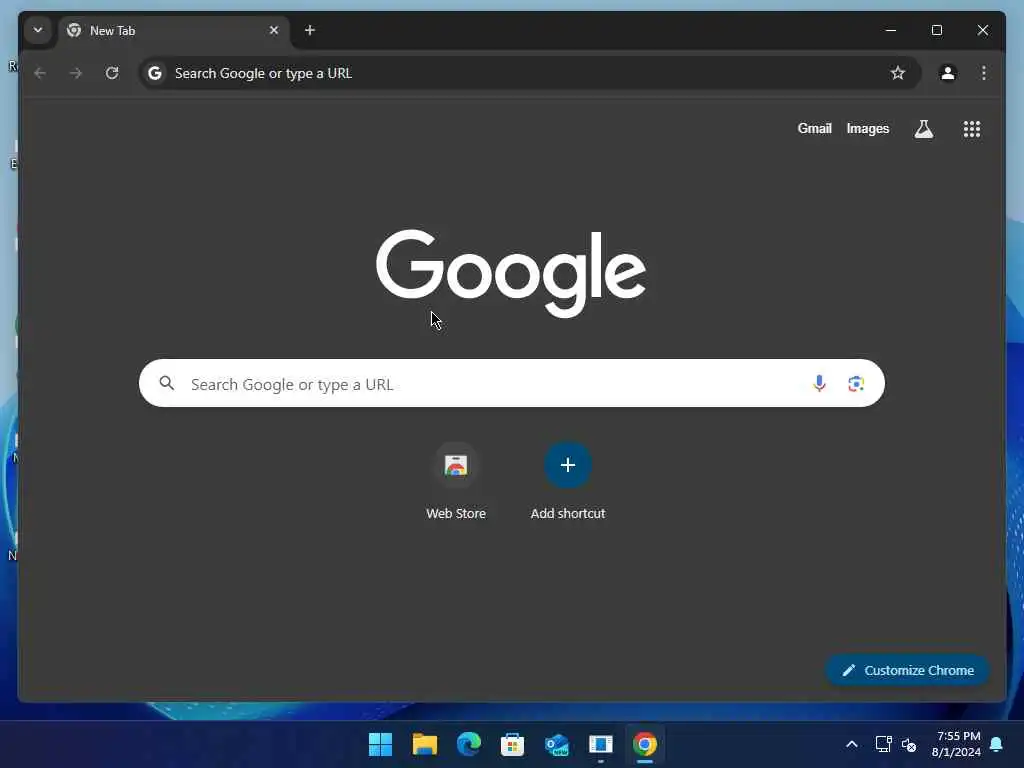Select the New Tab browser tab
Screen dimensions: 1024x768
174,31
